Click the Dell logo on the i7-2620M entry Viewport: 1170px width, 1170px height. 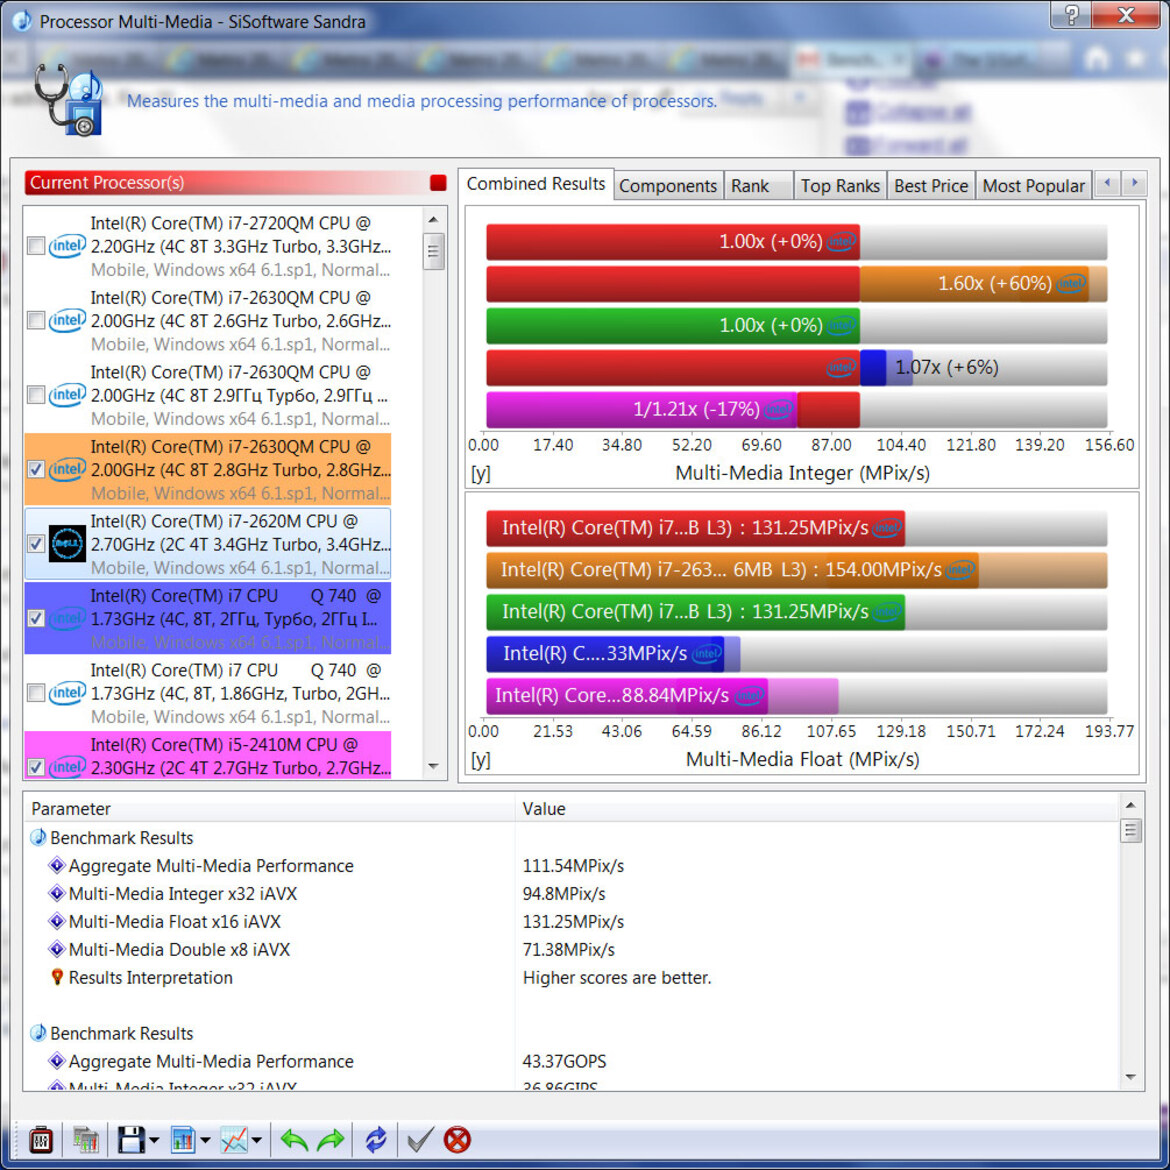click(67, 544)
